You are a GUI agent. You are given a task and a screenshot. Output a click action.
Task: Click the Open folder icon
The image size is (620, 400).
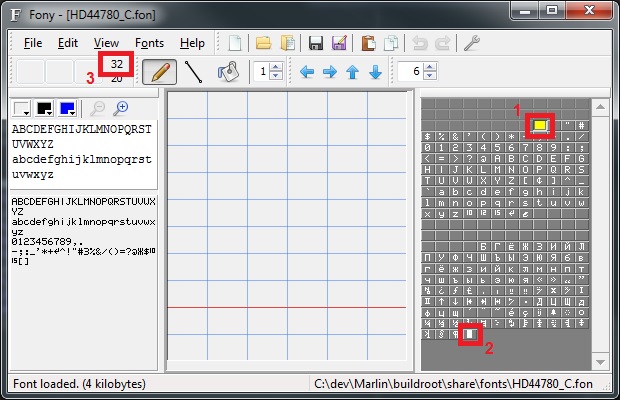point(263,43)
